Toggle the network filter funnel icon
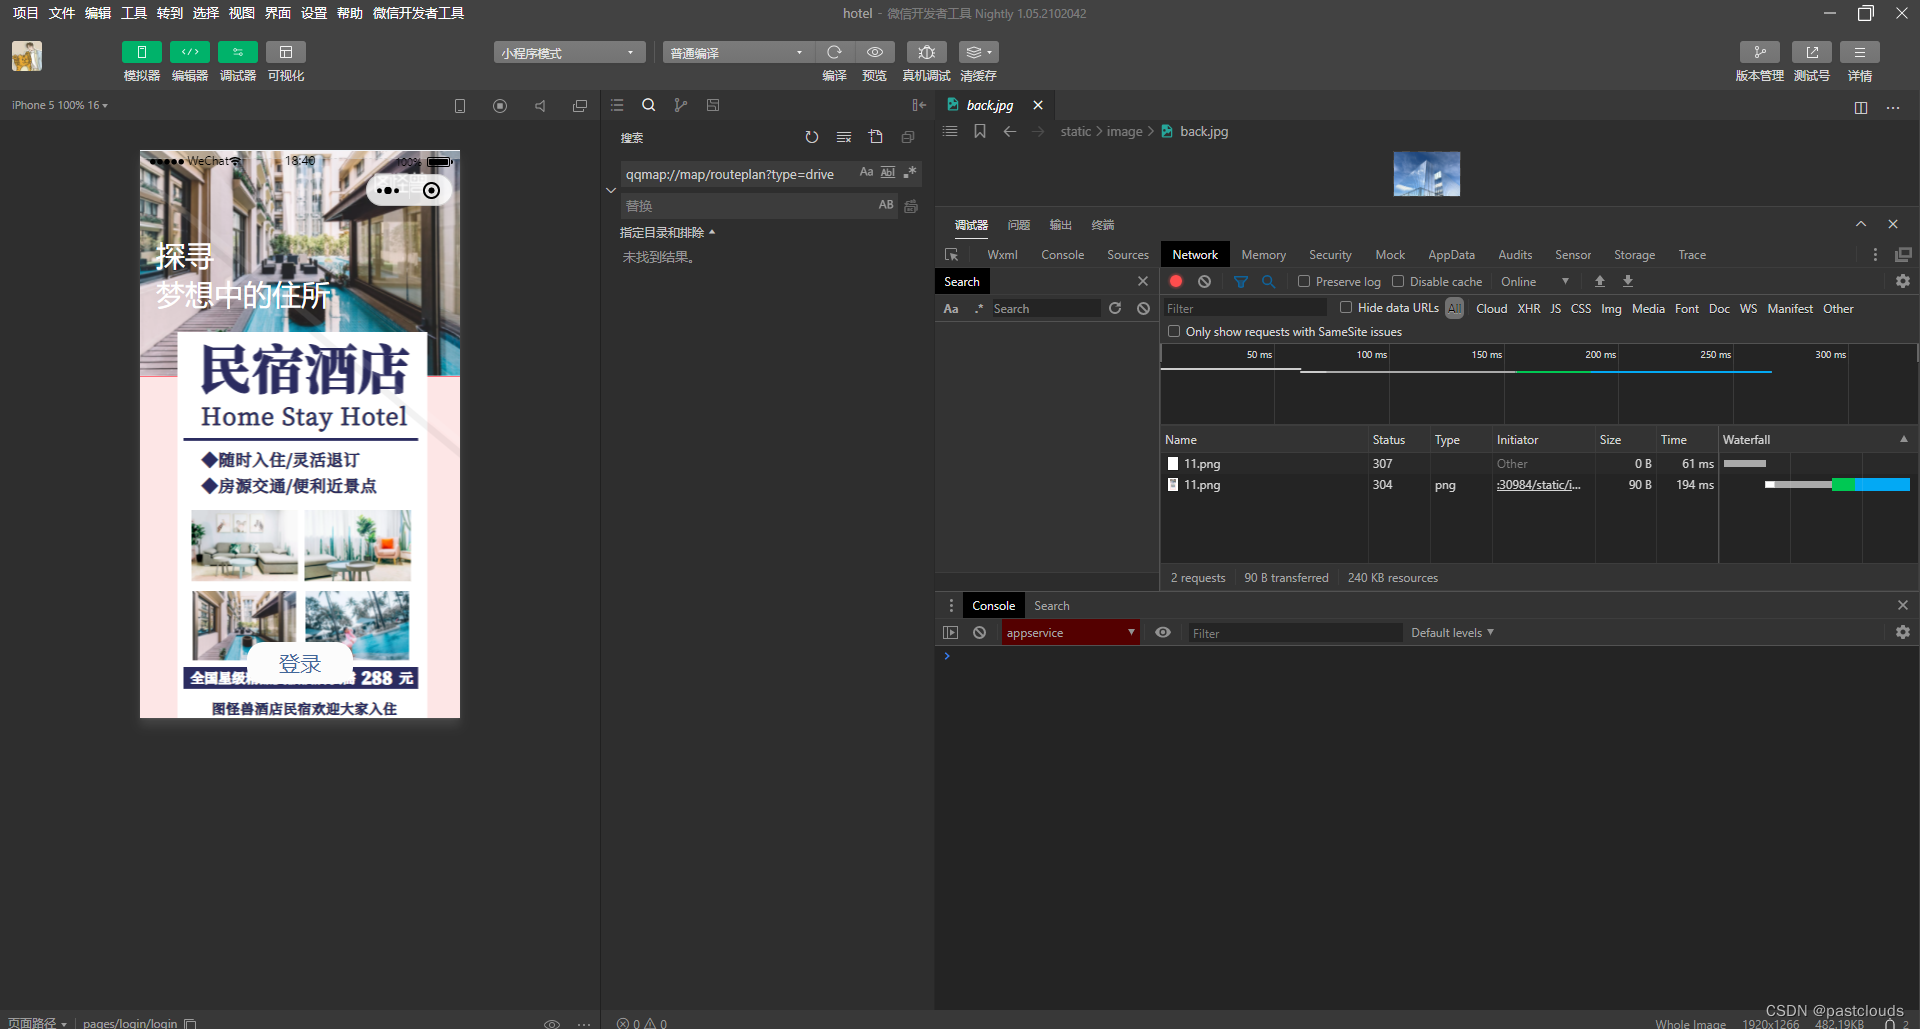The width and height of the screenshot is (1920, 1029). (x=1240, y=282)
